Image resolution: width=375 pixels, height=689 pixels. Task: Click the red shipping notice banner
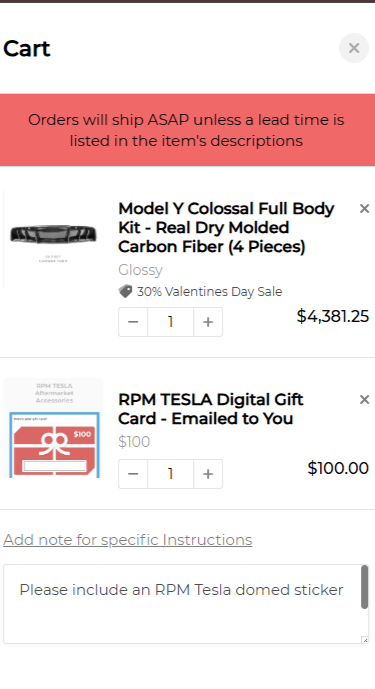click(x=187, y=130)
